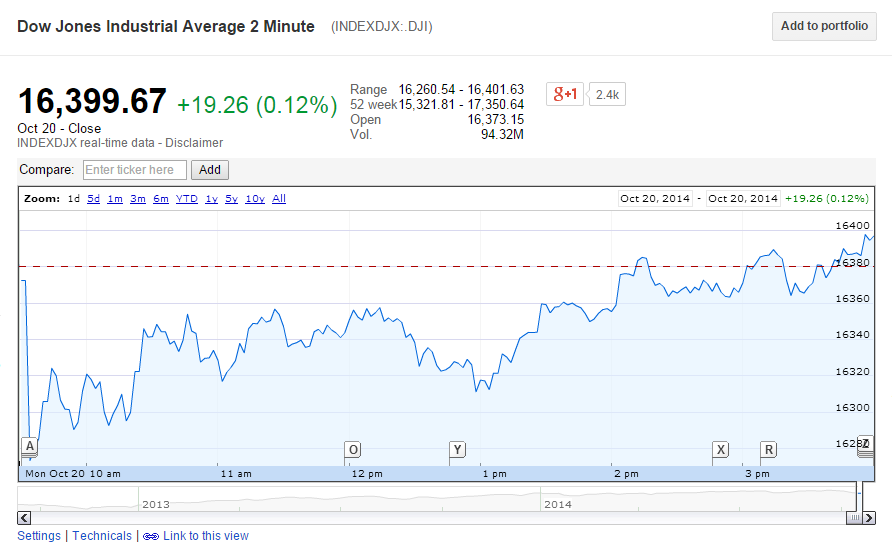The width and height of the screenshot is (892, 550).
Task: Click the right arrow of the timeline scrollbar
Action: point(869,518)
